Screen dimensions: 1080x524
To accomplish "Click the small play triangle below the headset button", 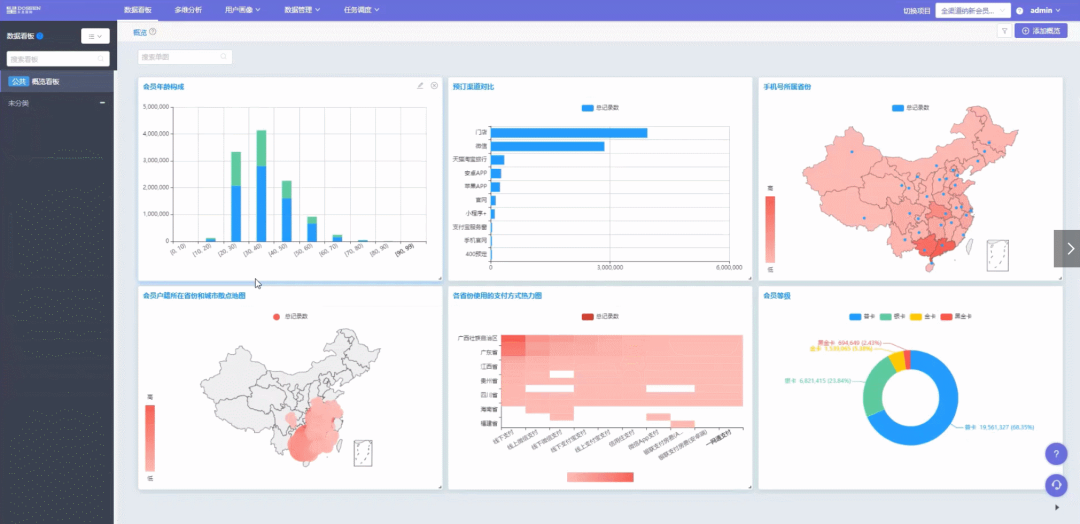I will click(x=1057, y=507).
